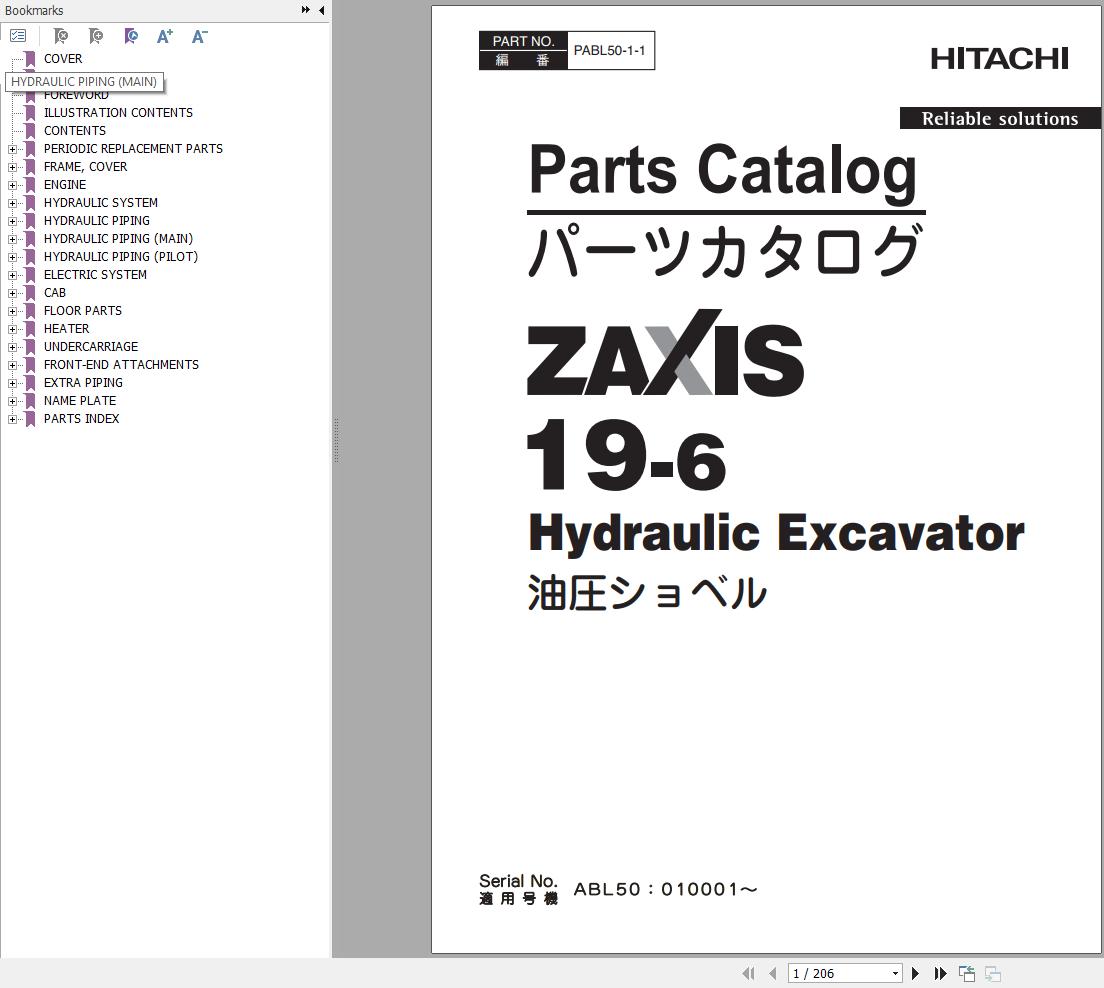Go to the first page
The image size is (1104, 988).
tap(748, 973)
